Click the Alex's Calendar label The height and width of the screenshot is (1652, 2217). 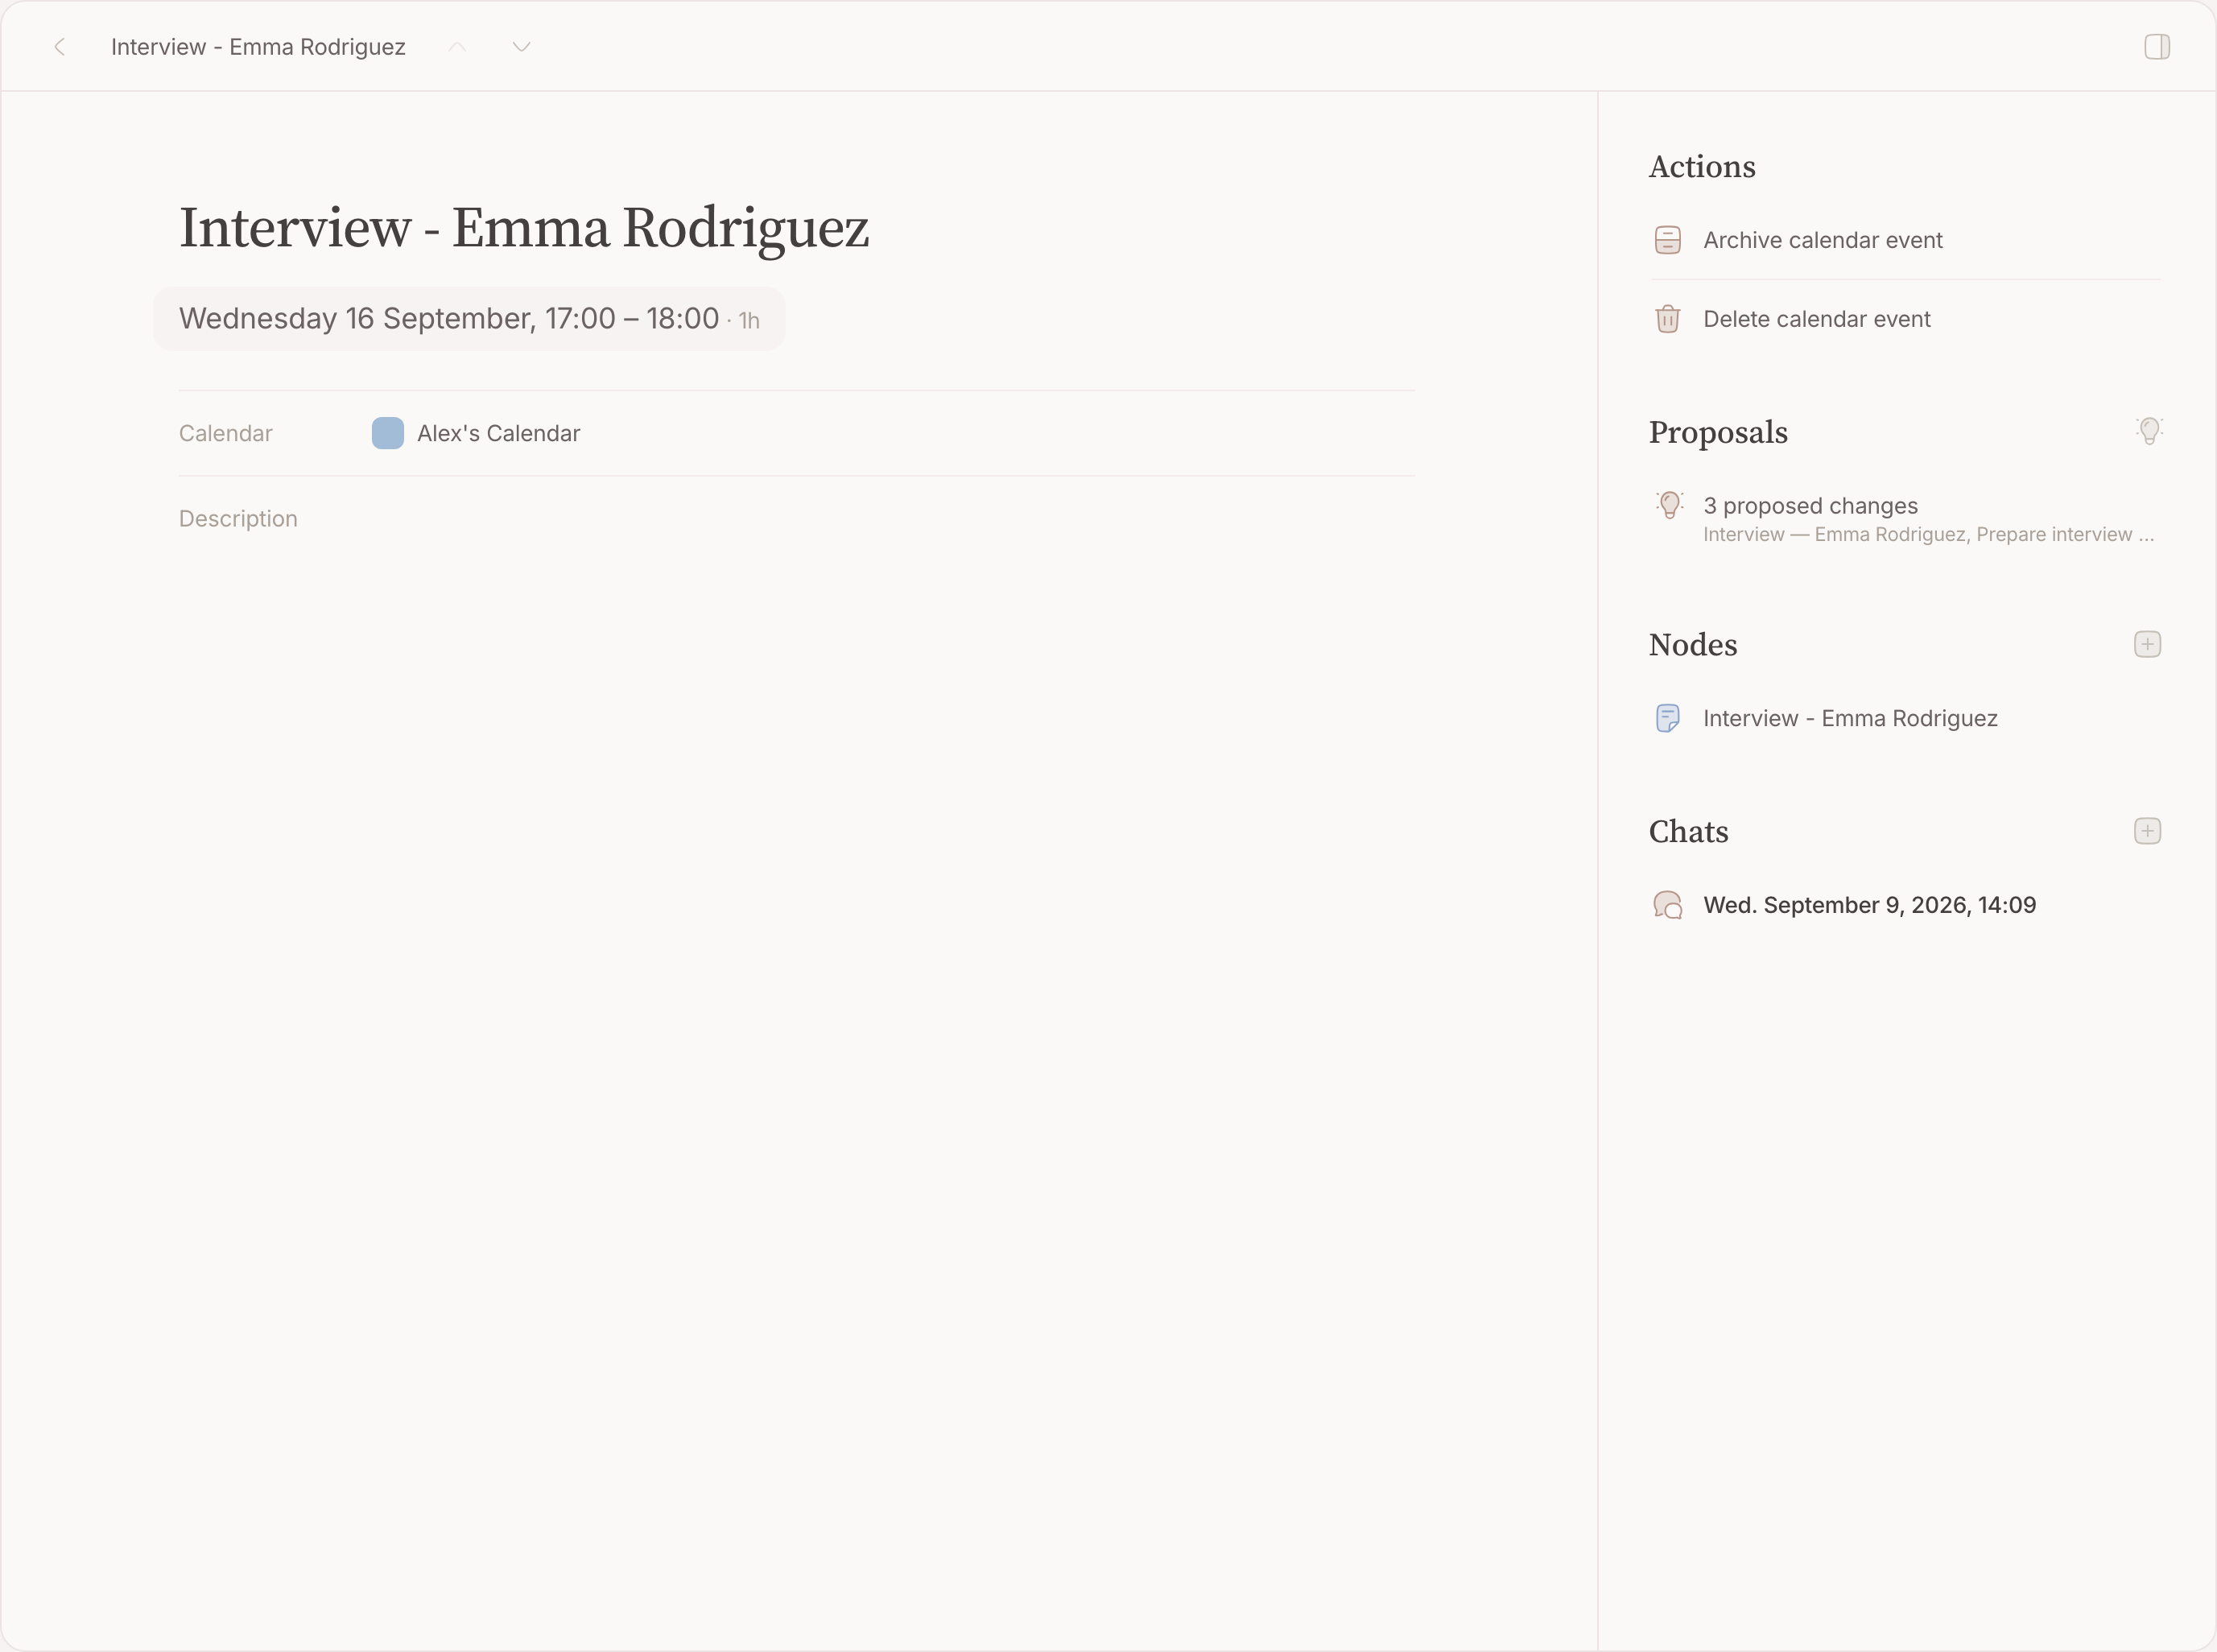pos(498,433)
